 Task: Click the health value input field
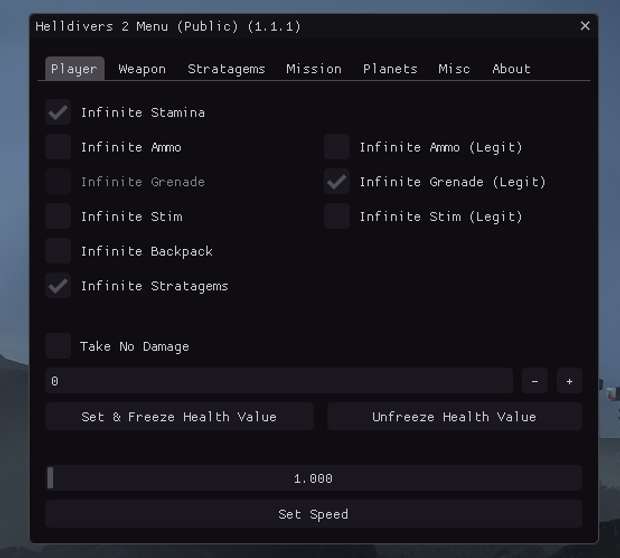pyautogui.click(x=279, y=381)
